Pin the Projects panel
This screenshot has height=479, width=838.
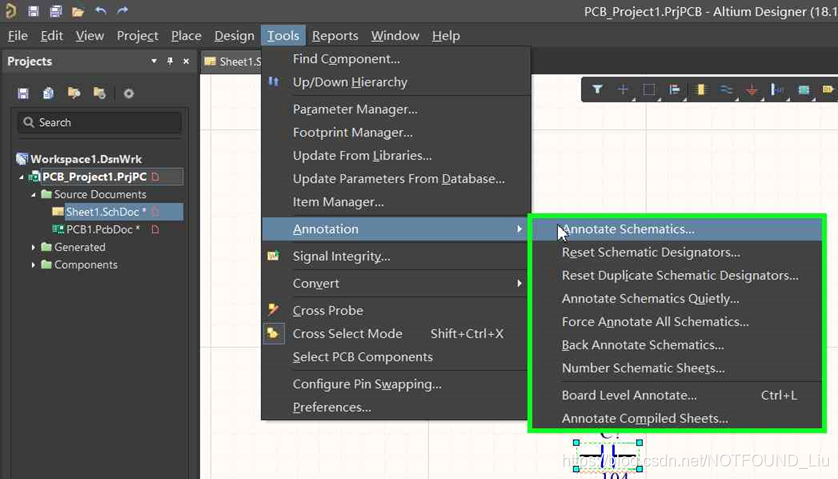[170, 61]
